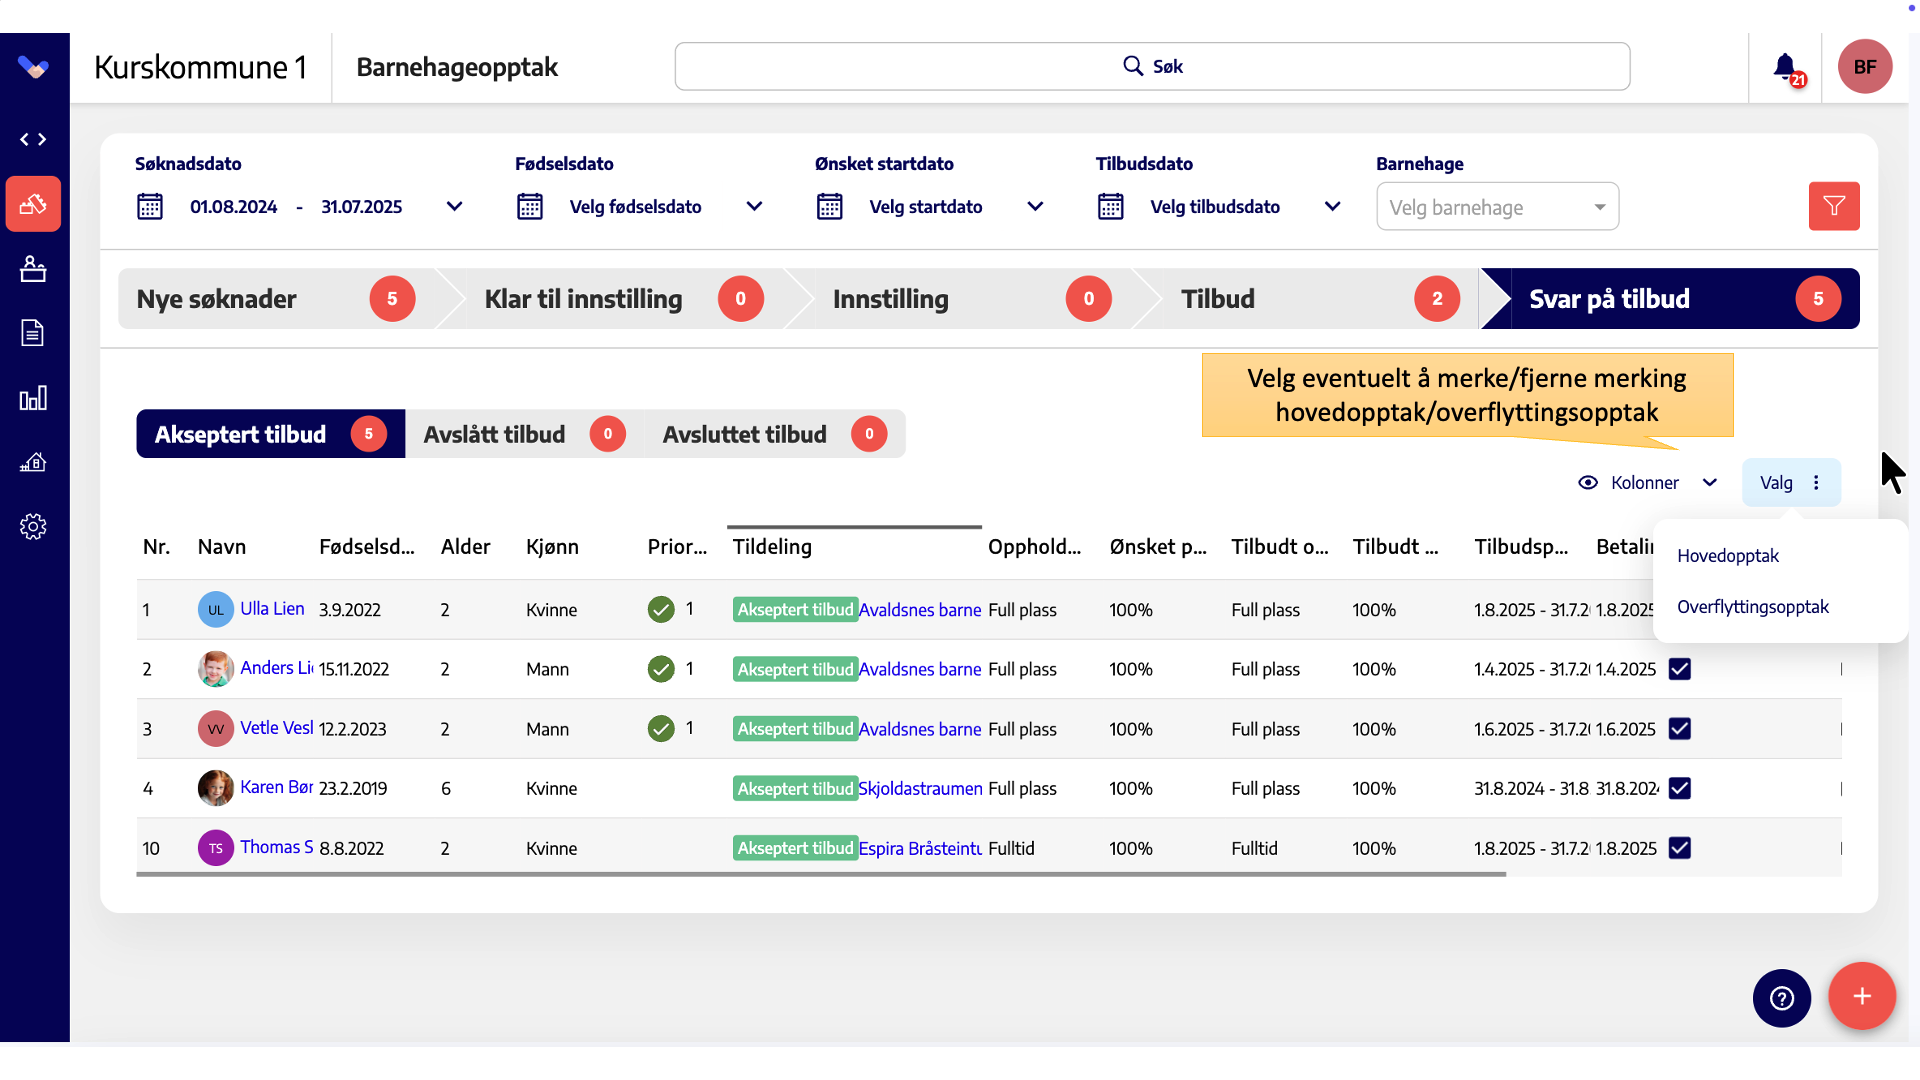The width and height of the screenshot is (1920, 1080).
Task: Sort by the Tildeling column header
Action: [x=772, y=547]
